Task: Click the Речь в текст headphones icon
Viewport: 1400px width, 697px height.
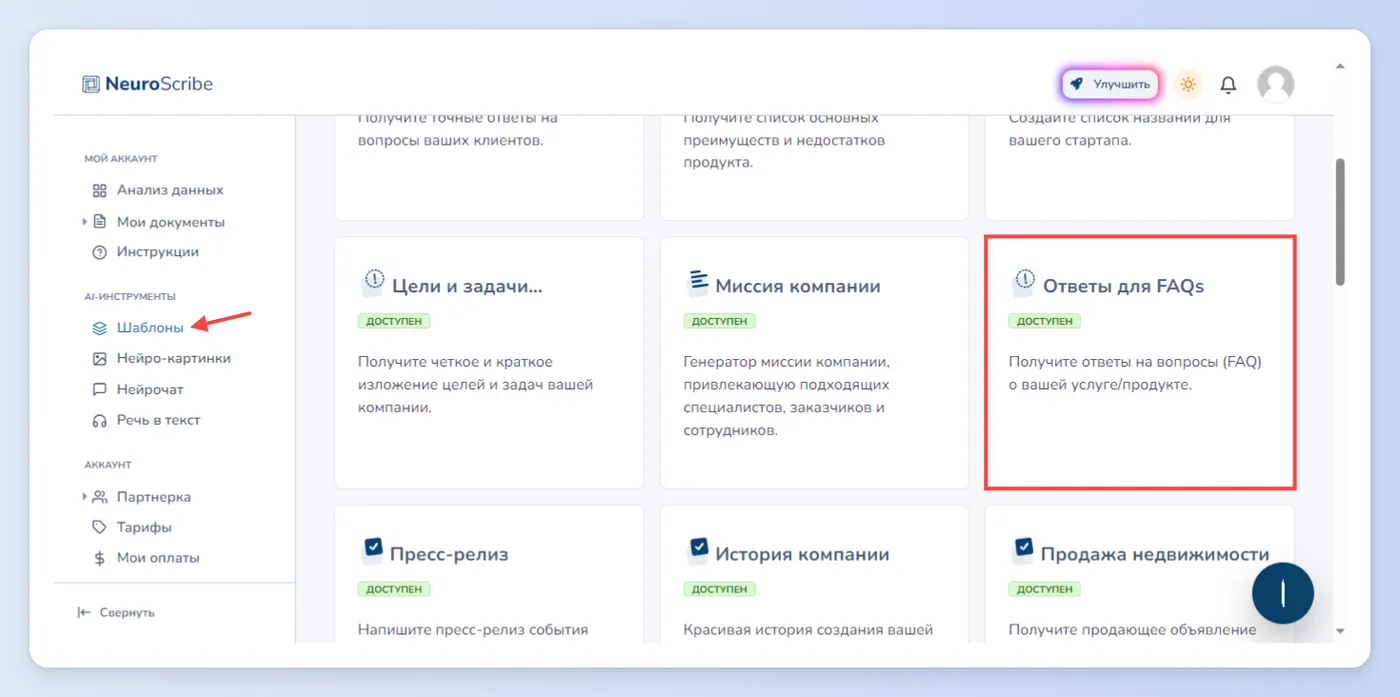Action: point(99,420)
